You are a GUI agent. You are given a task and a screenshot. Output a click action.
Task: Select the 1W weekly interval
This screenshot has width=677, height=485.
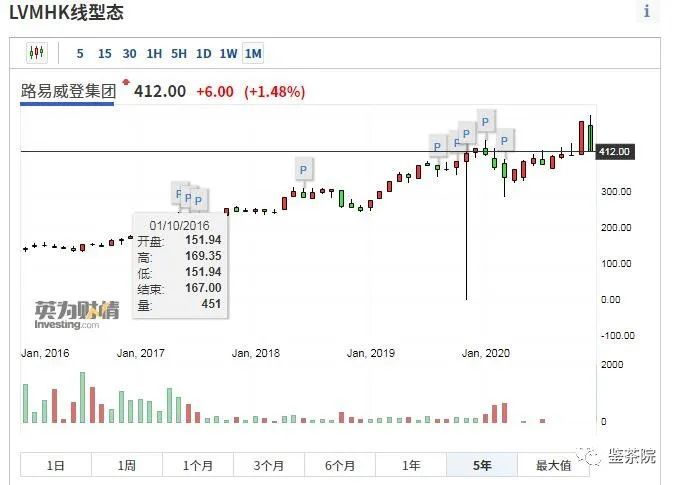(x=228, y=54)
